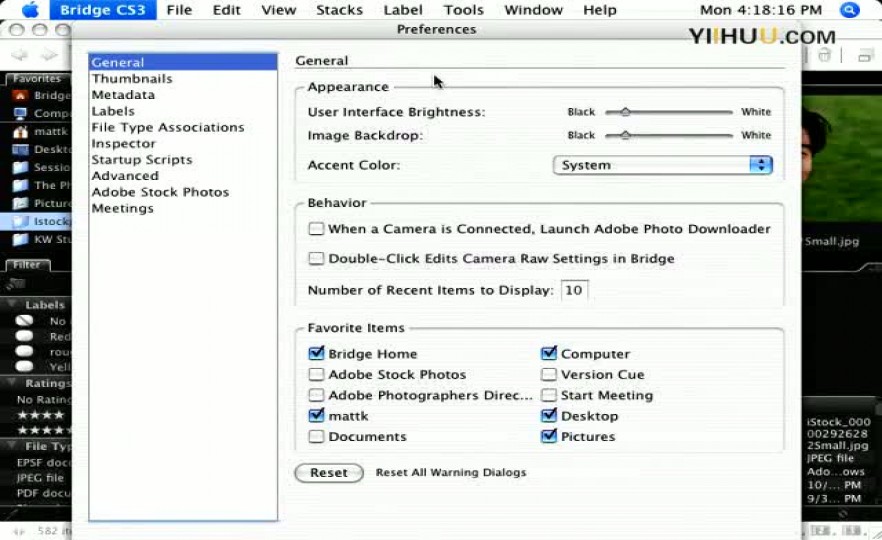Filter by JPEG file type

point(40,478)
